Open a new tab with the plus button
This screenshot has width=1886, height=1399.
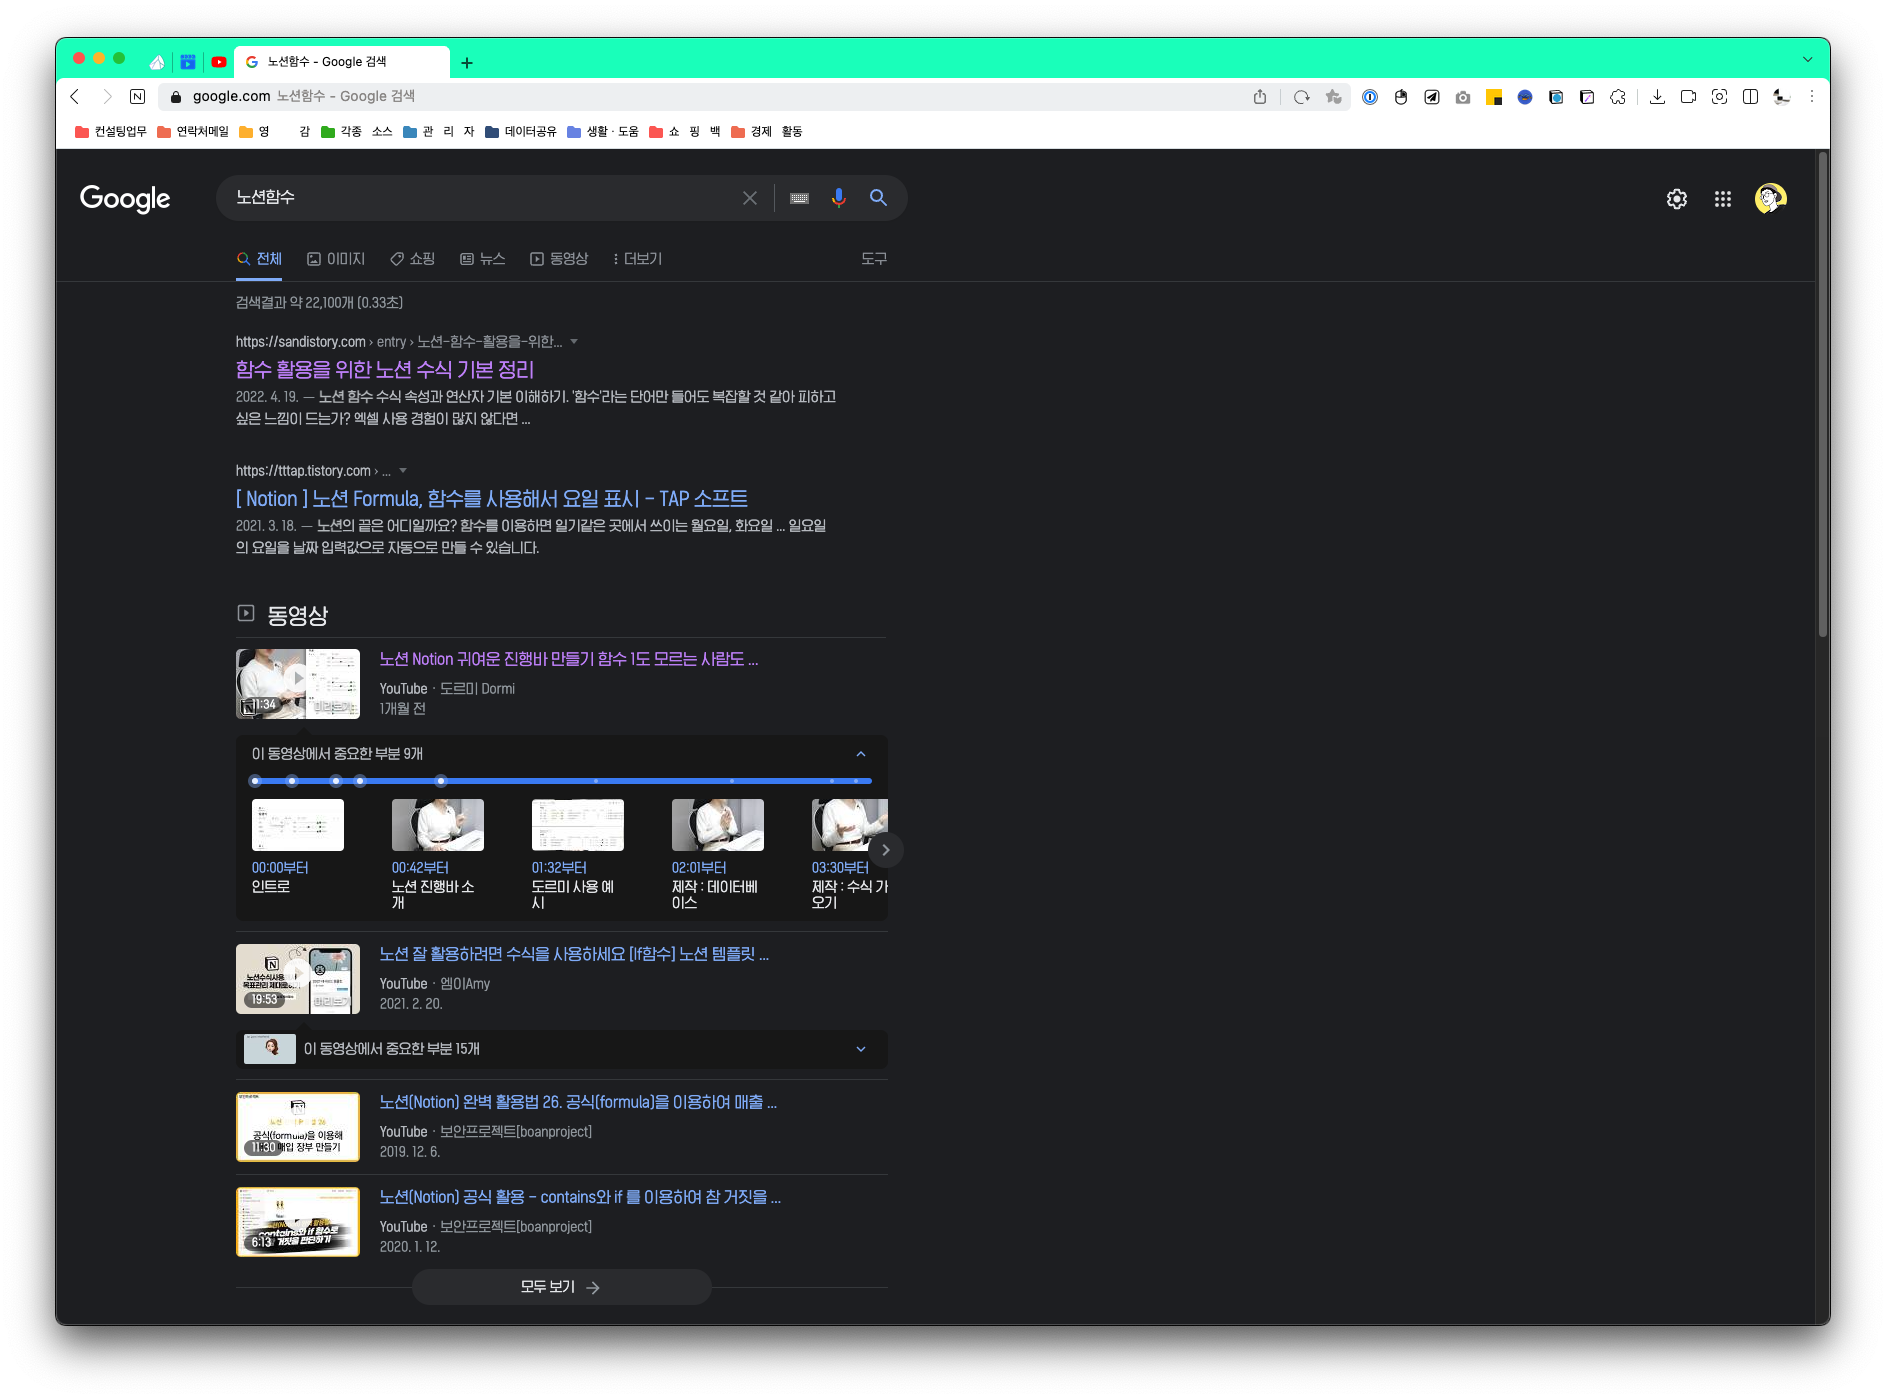466,63
